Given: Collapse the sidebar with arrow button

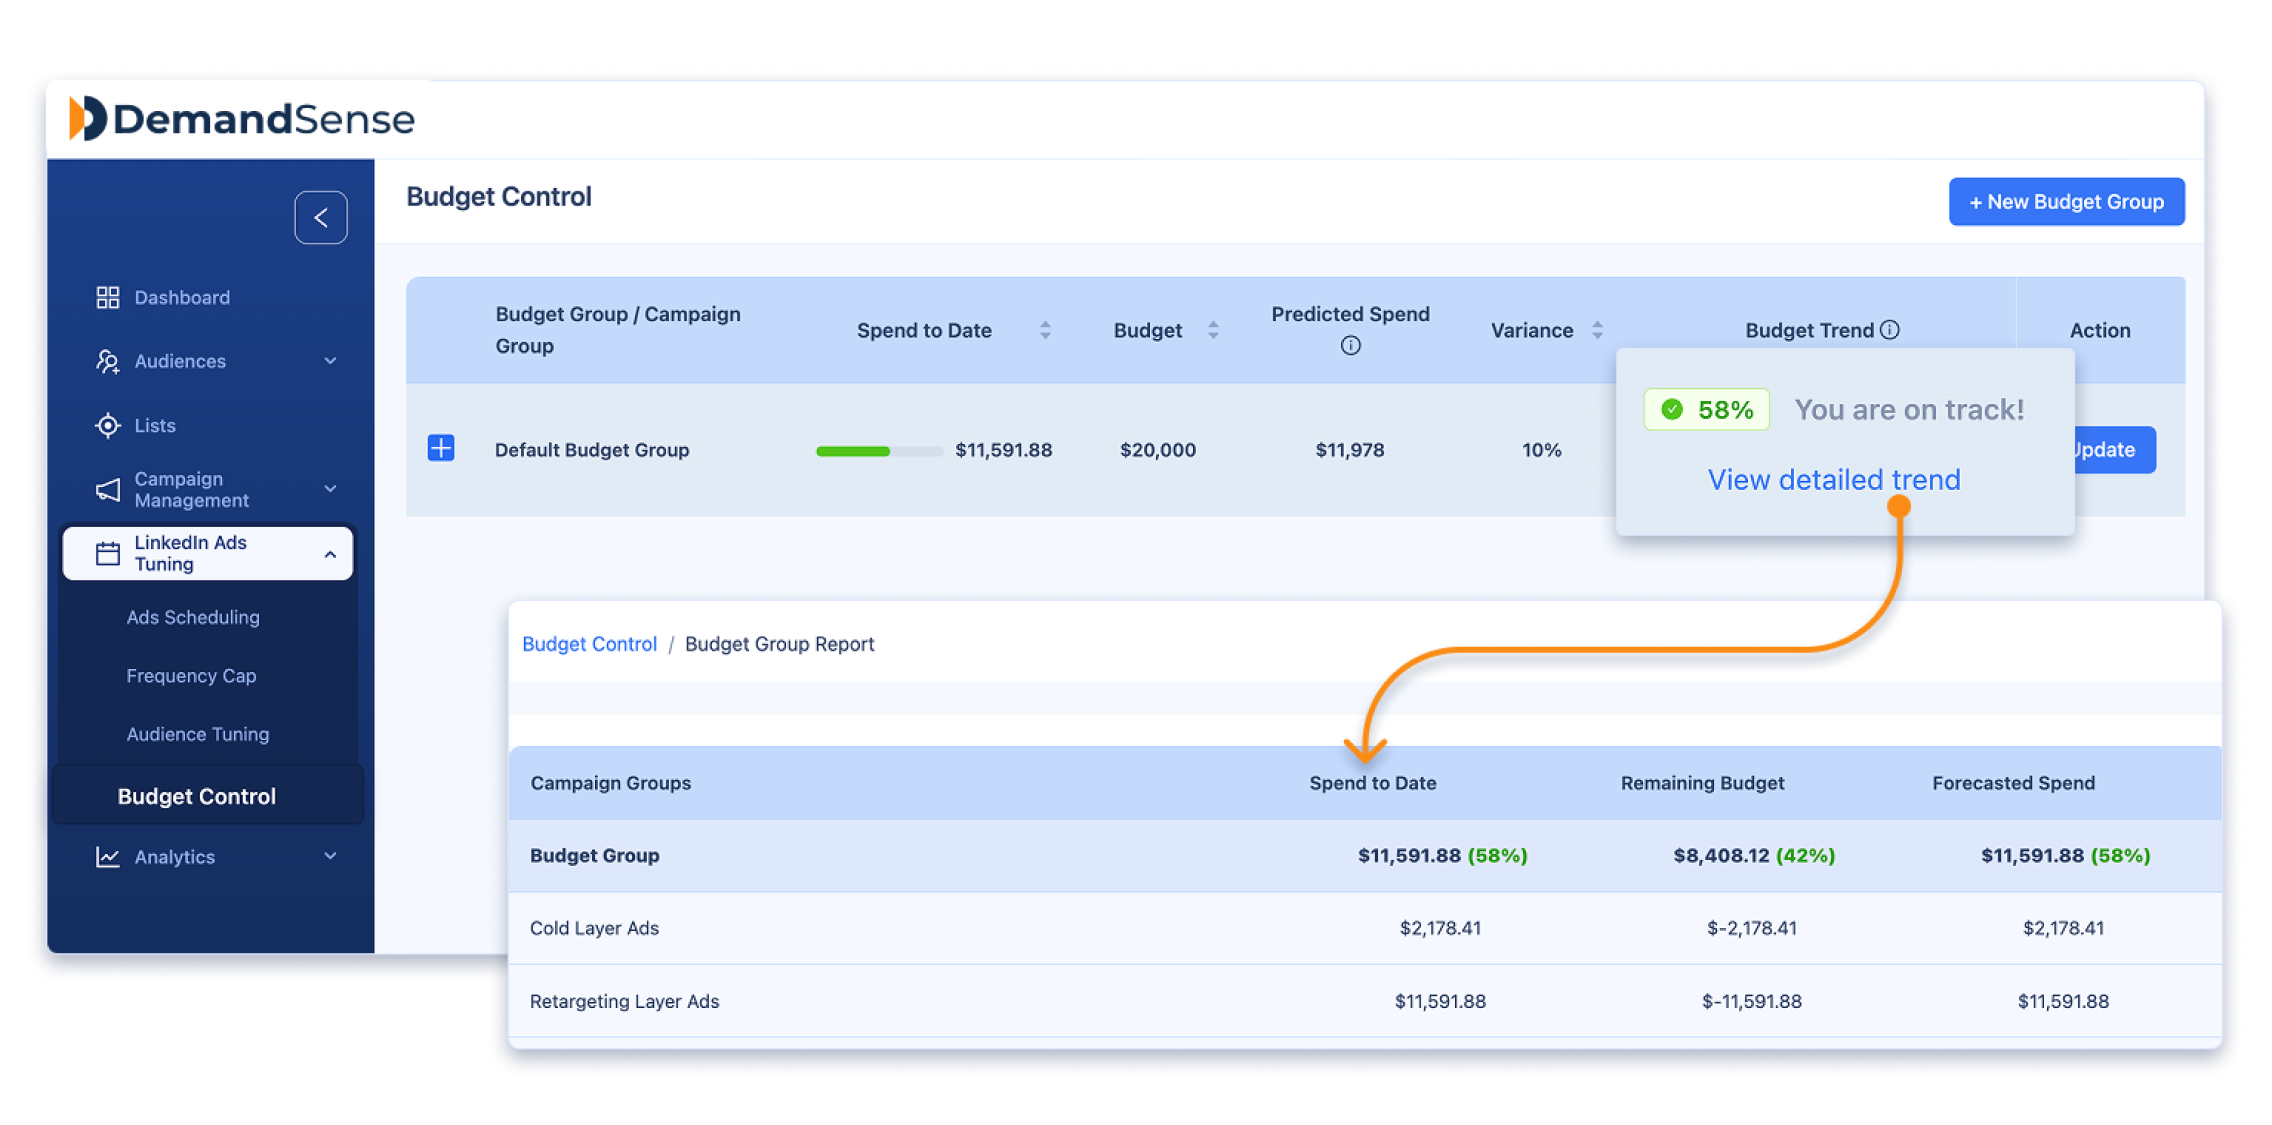Looking at the screenshot, I should 321,217.
